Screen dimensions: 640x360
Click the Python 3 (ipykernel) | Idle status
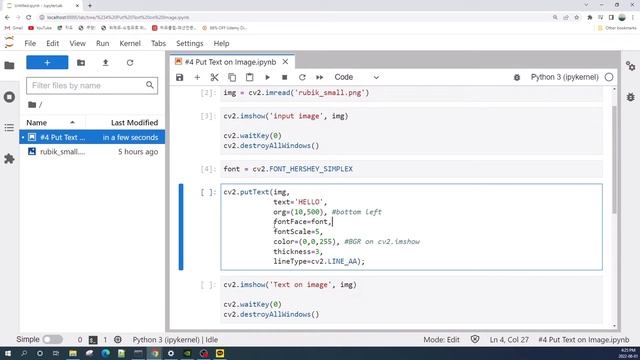pos(175,340)
